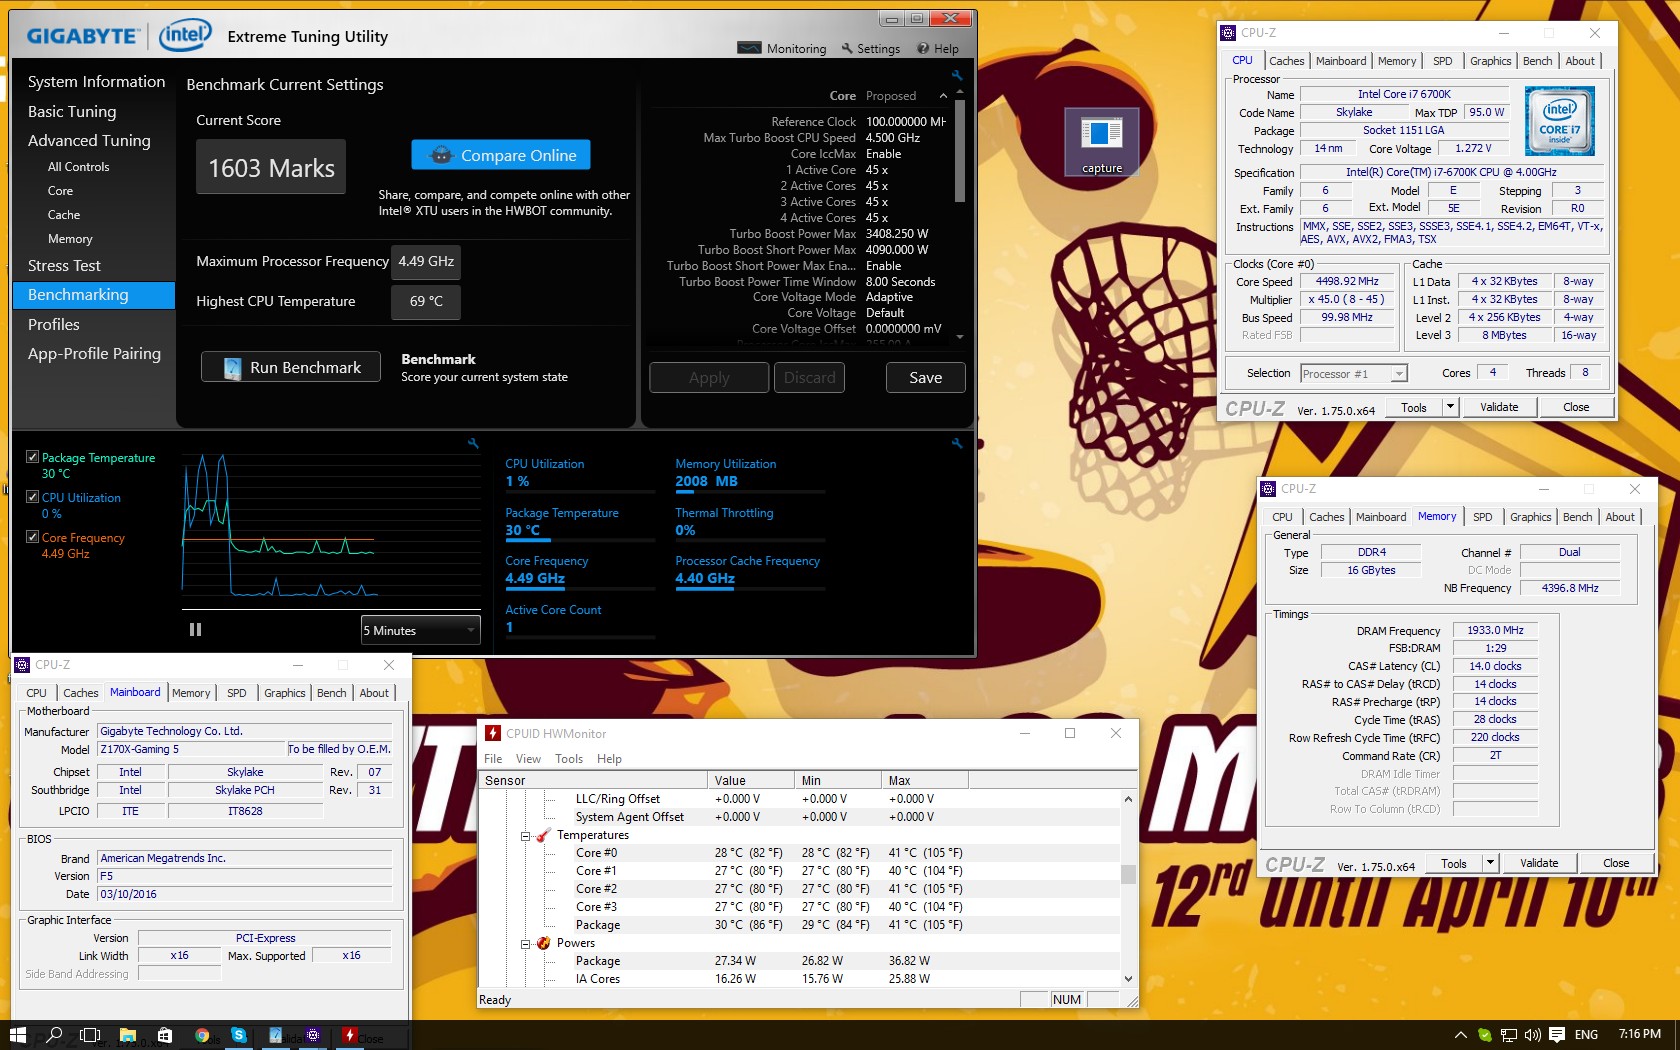Save the proposed settings

point(925,378)
